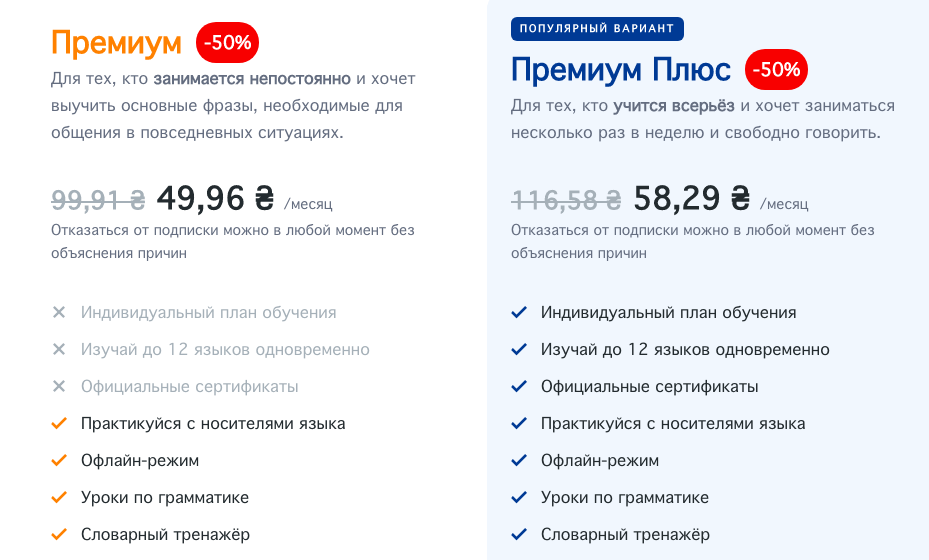Click the X icon next to Изучай до 12 языков

59,349
